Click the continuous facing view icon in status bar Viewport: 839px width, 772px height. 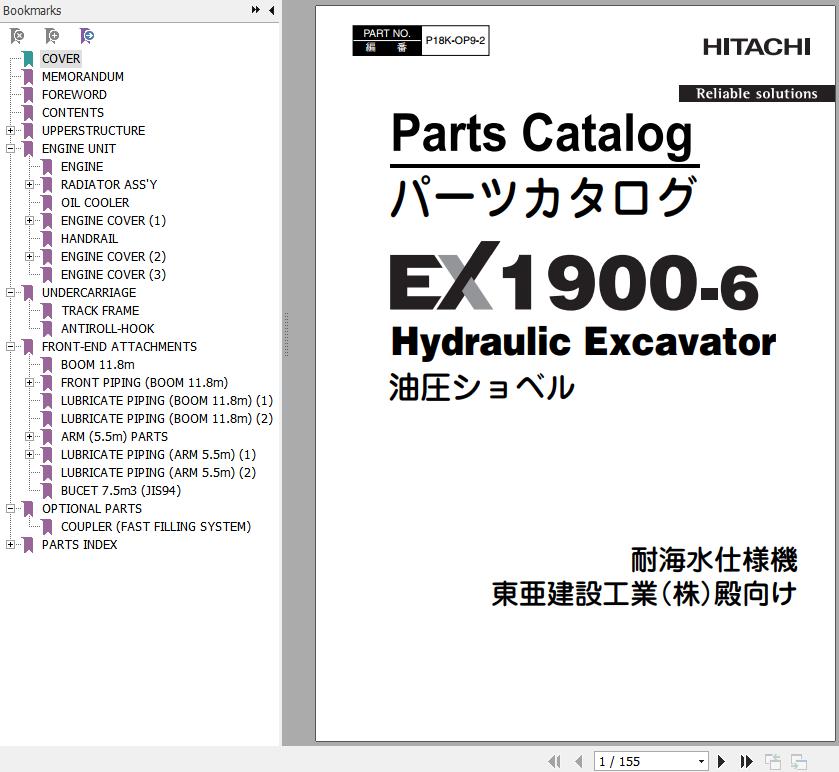click(x=799, y=761)
